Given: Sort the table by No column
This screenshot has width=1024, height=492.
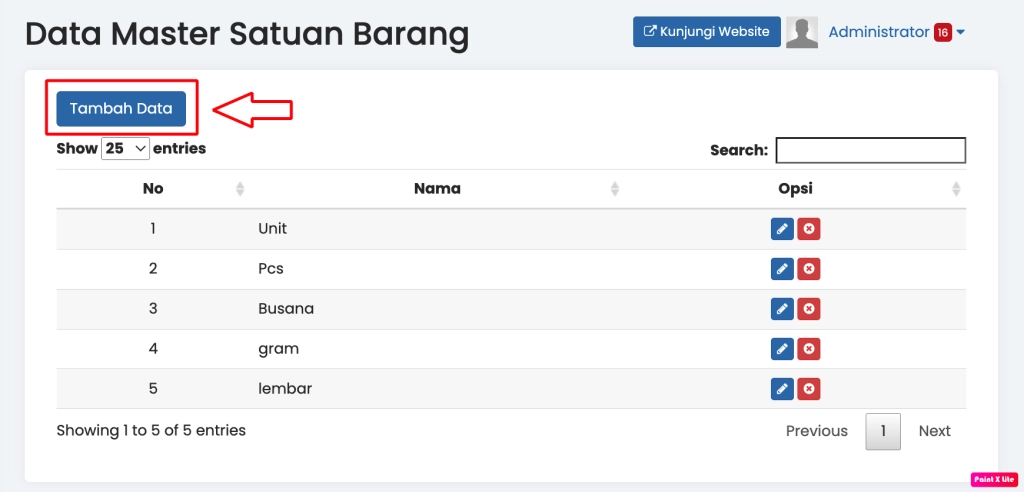Looking at the screenshot, I should 153,189.
